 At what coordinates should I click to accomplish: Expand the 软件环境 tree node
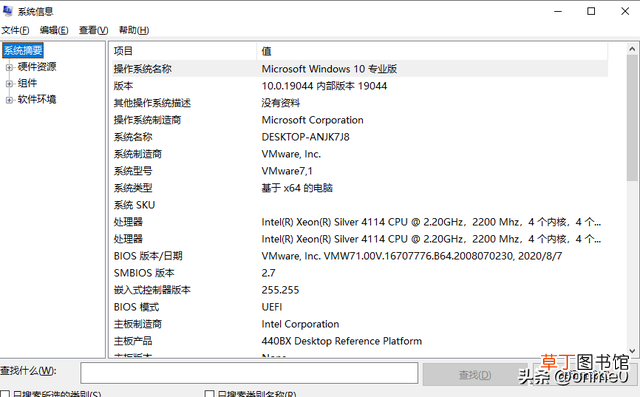coord(9,100)
